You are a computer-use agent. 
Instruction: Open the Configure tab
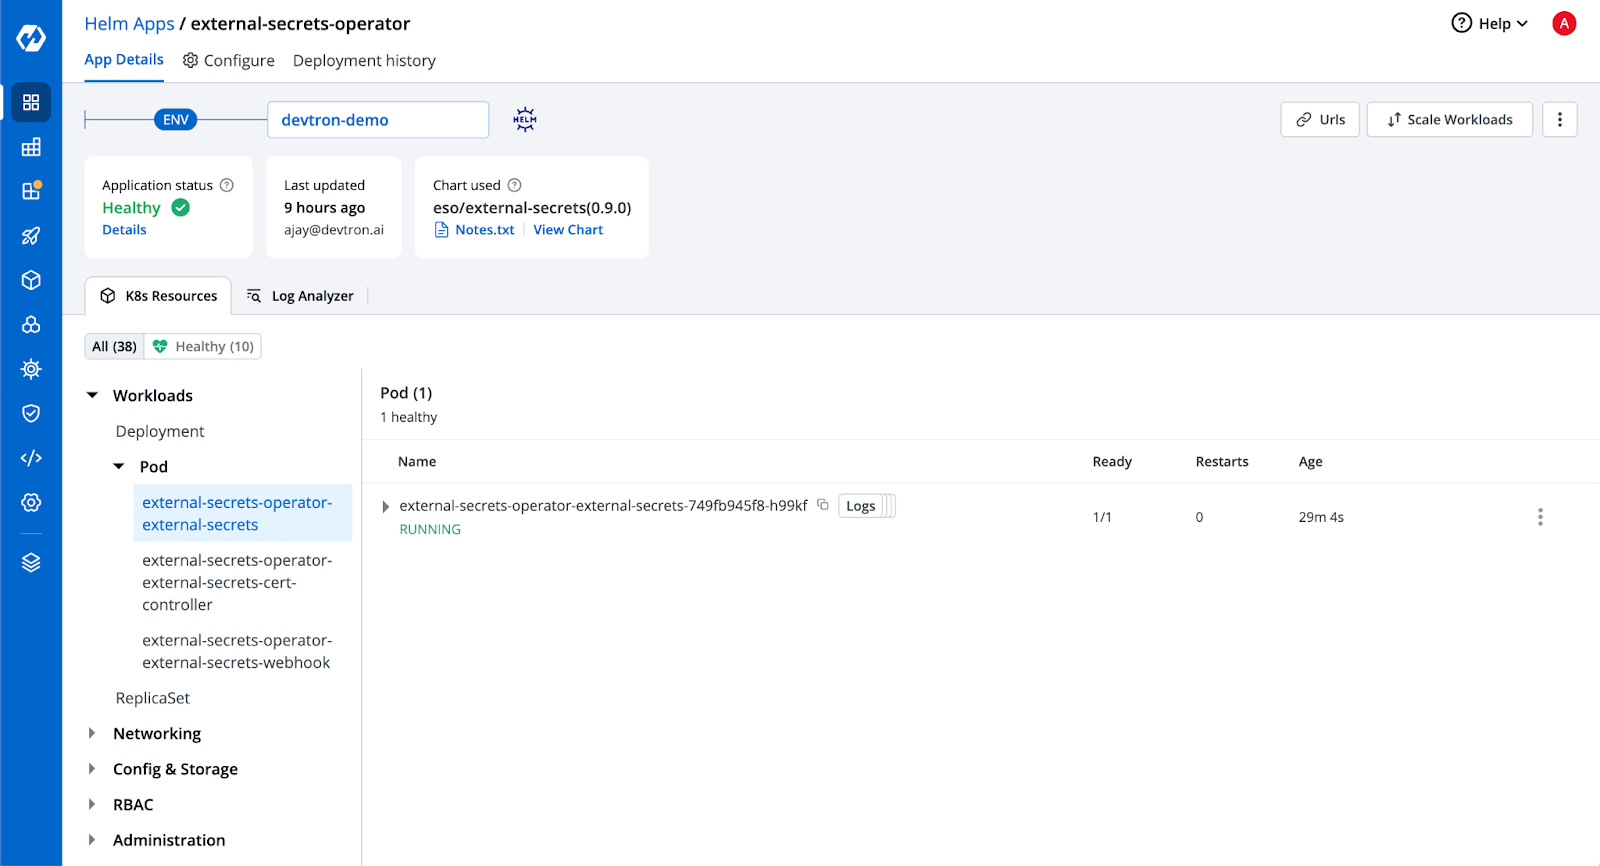(x=229, y=61)
